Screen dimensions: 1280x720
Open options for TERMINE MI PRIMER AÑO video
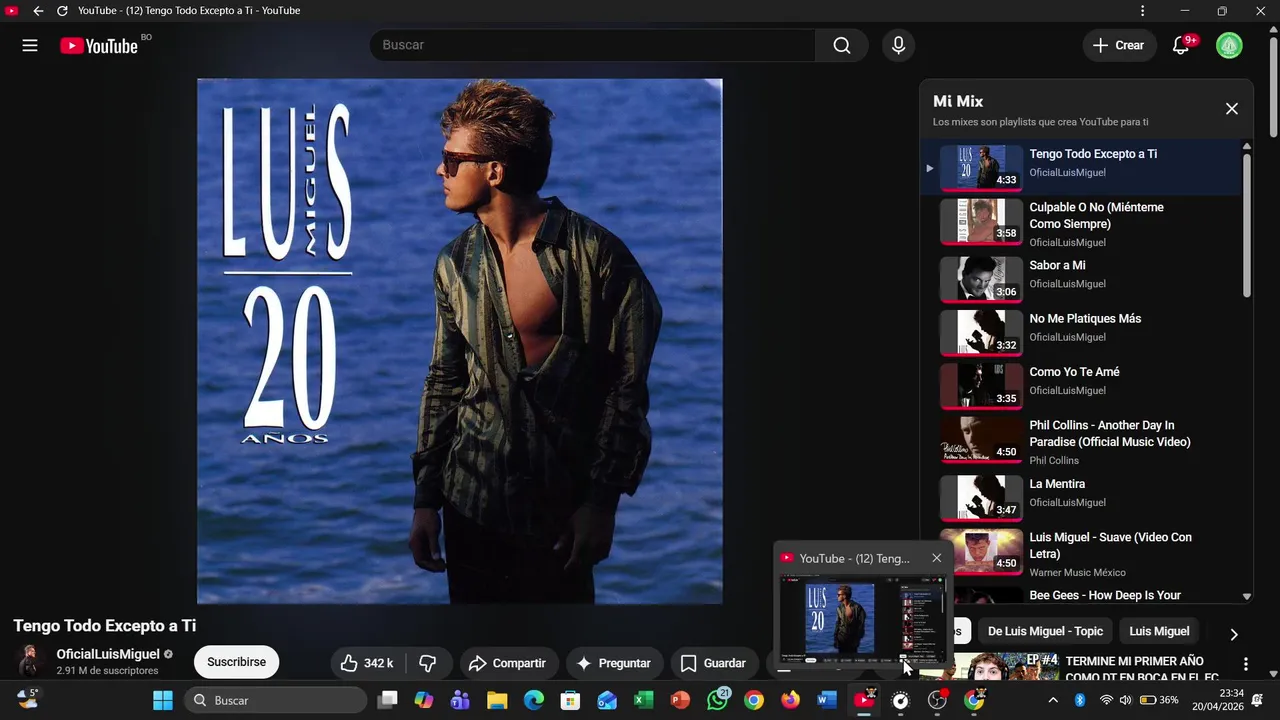(x=1245, y=664)
